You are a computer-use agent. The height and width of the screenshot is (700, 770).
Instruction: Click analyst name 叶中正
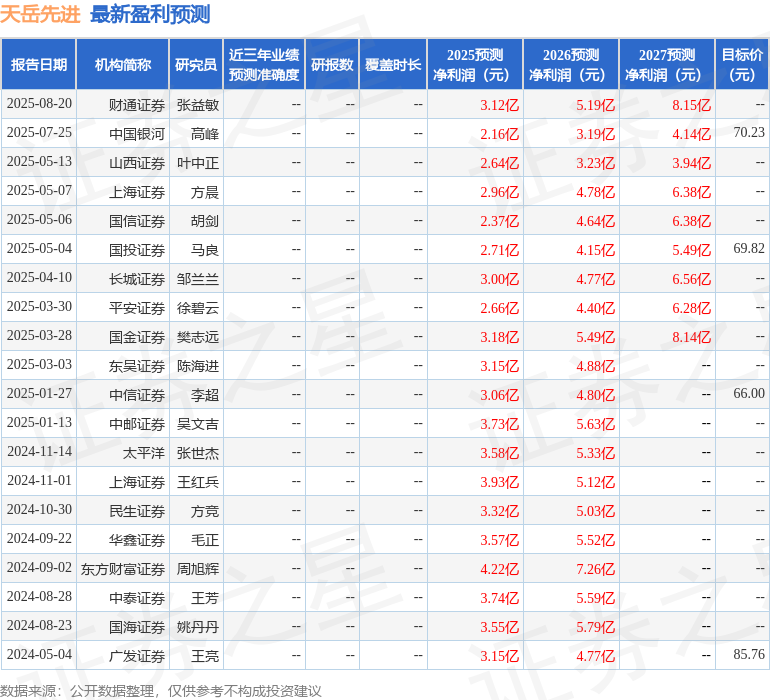pyautogui.click(x=197, y=163)
